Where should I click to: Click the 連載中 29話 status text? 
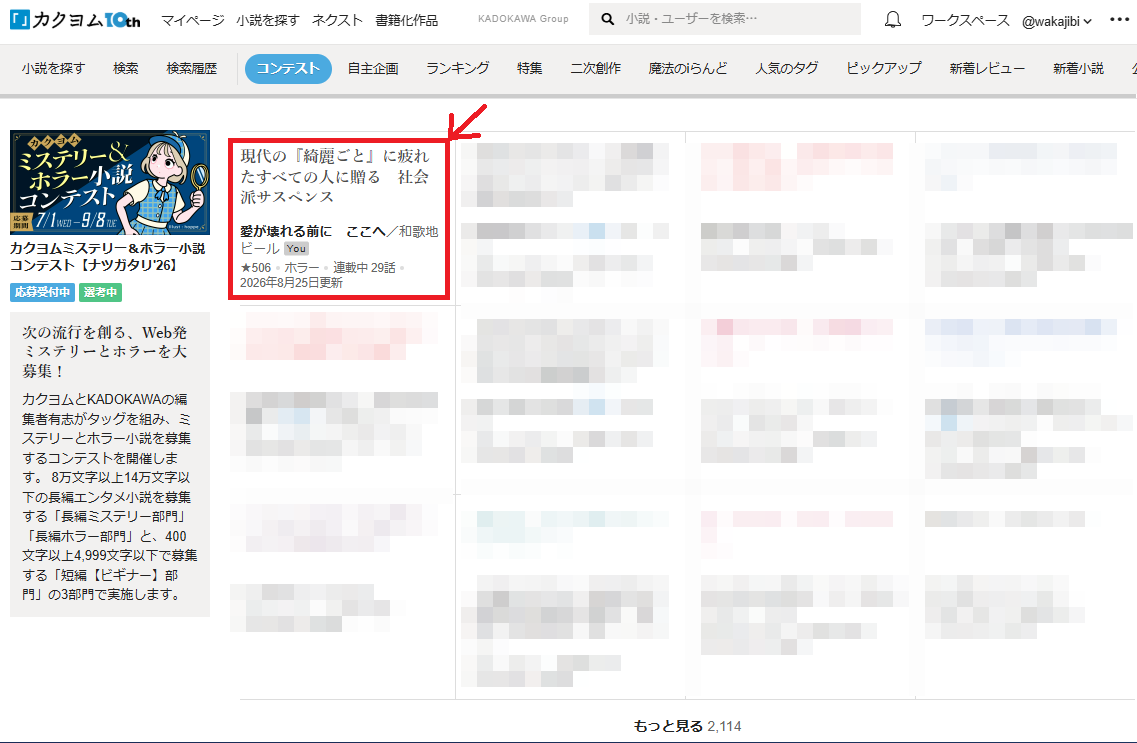pos(364,267)
